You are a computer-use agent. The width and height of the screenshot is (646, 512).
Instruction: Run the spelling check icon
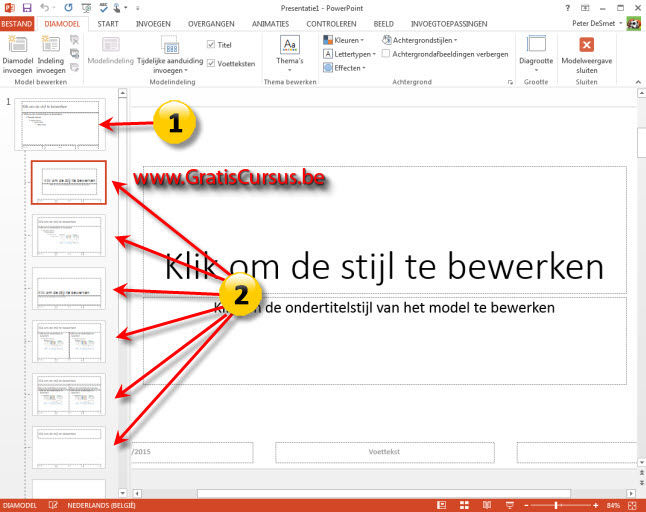pos(103,8)
